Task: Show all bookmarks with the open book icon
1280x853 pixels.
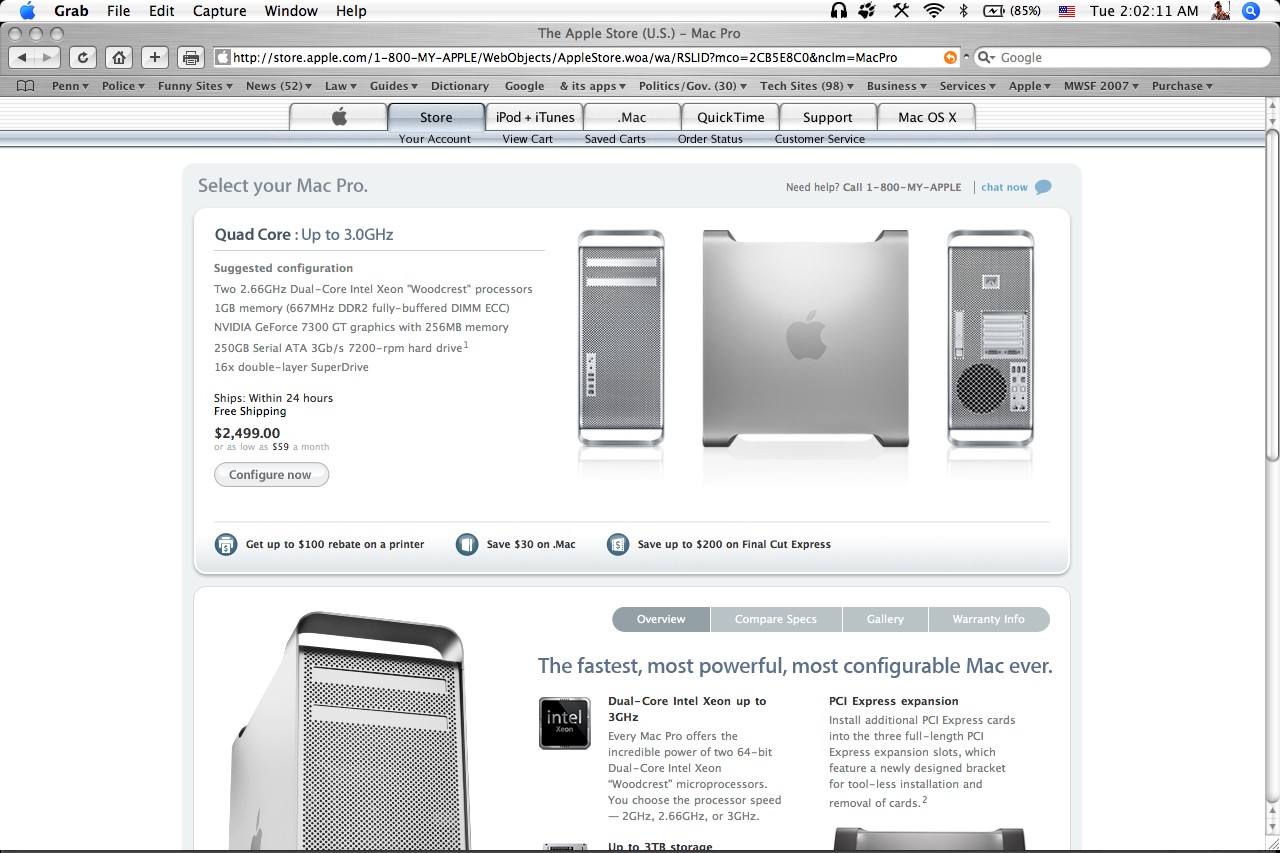Action: point(25,86)
